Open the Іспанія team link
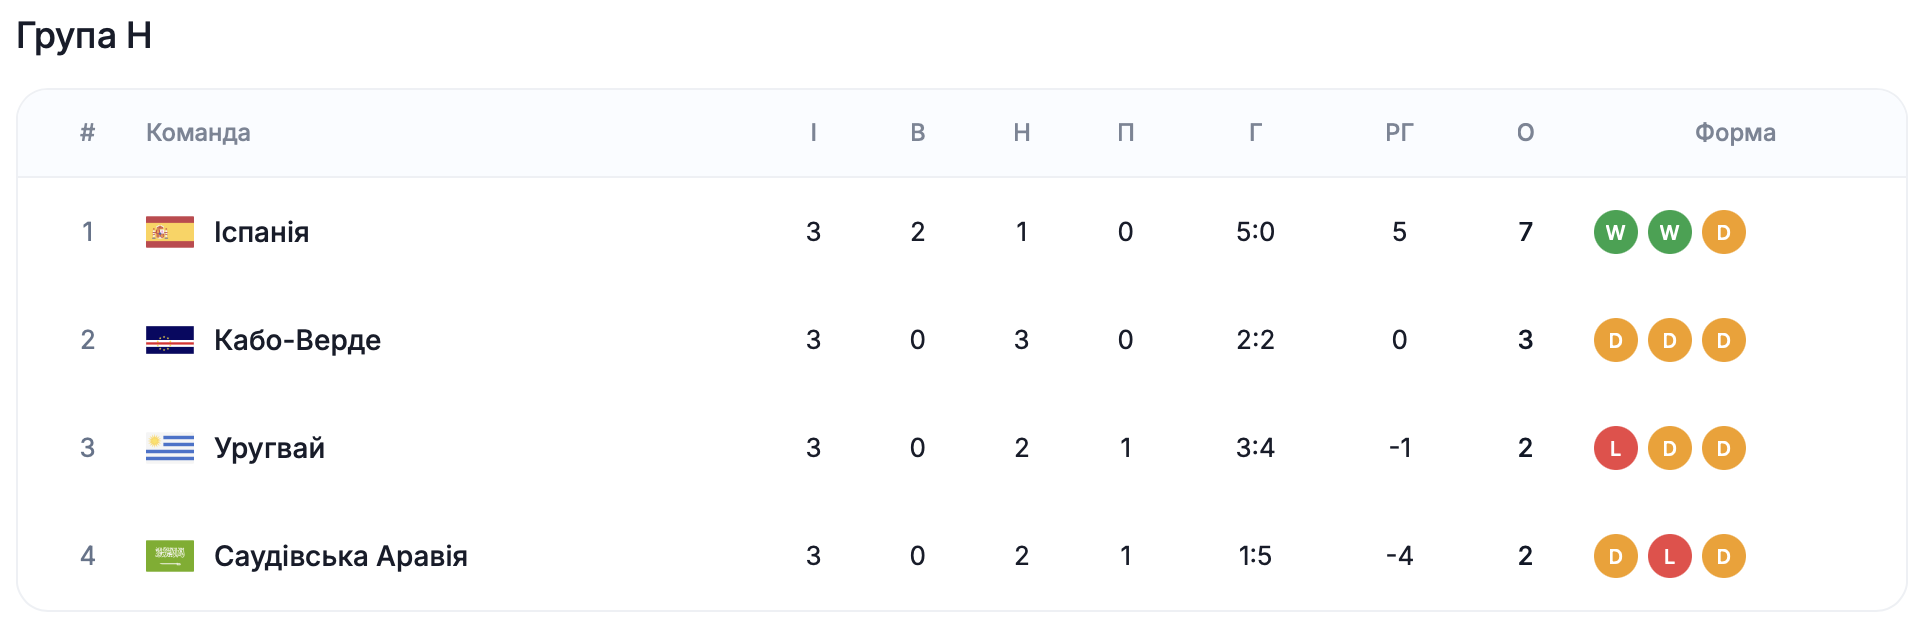This screenshot has width=1924, height=632. point(261,232)
